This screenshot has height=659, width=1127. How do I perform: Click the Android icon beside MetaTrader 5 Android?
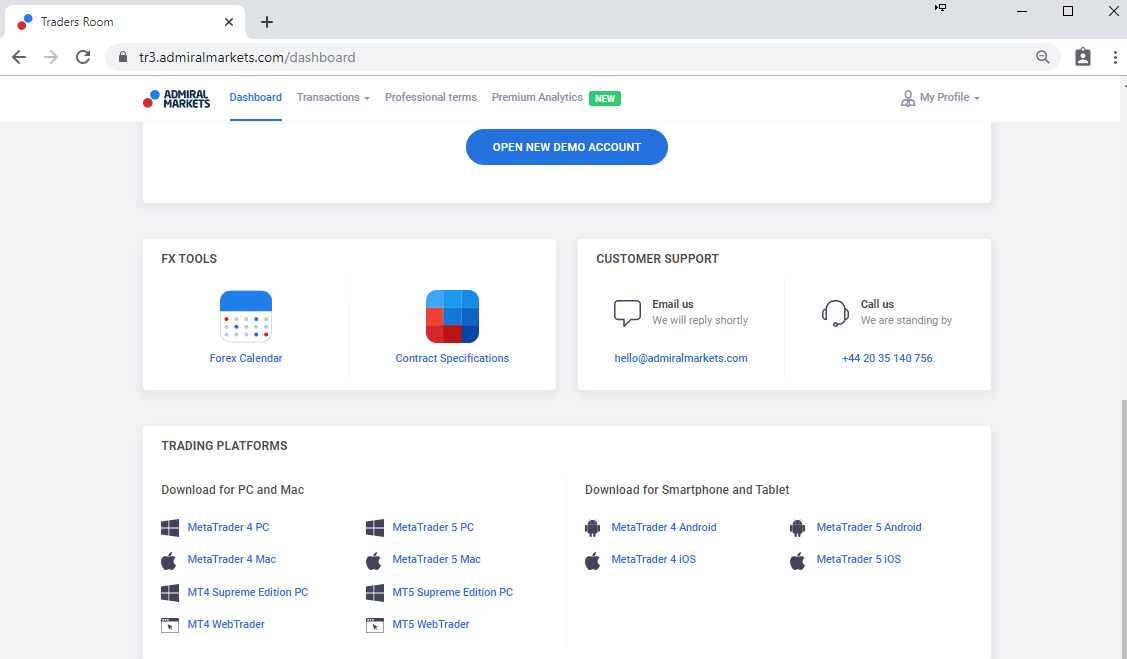point(797,527)
